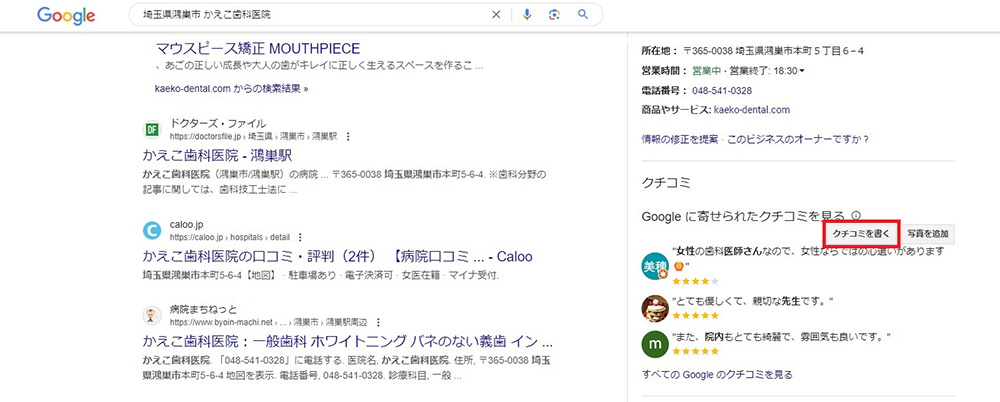Click 情報の修正を提案 link
The height and width of the screenshot is (402, 1000).
point(679,139)
